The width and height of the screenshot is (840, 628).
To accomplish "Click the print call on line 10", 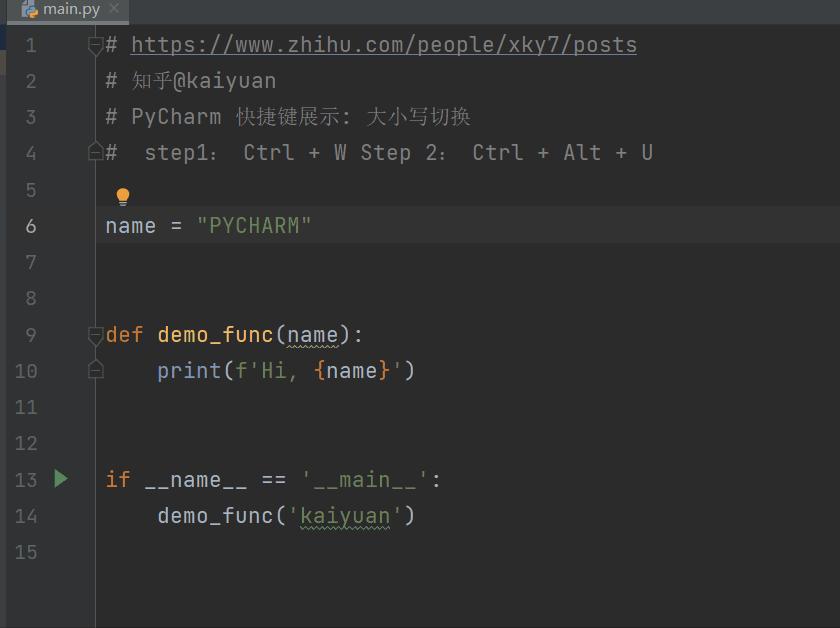I will [189, 371].
